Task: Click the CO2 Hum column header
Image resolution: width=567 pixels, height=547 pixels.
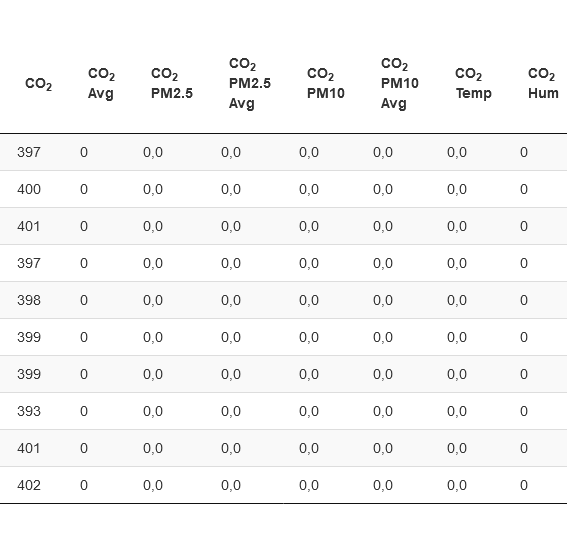Action: pyautogui.click(x=543, y=84)
